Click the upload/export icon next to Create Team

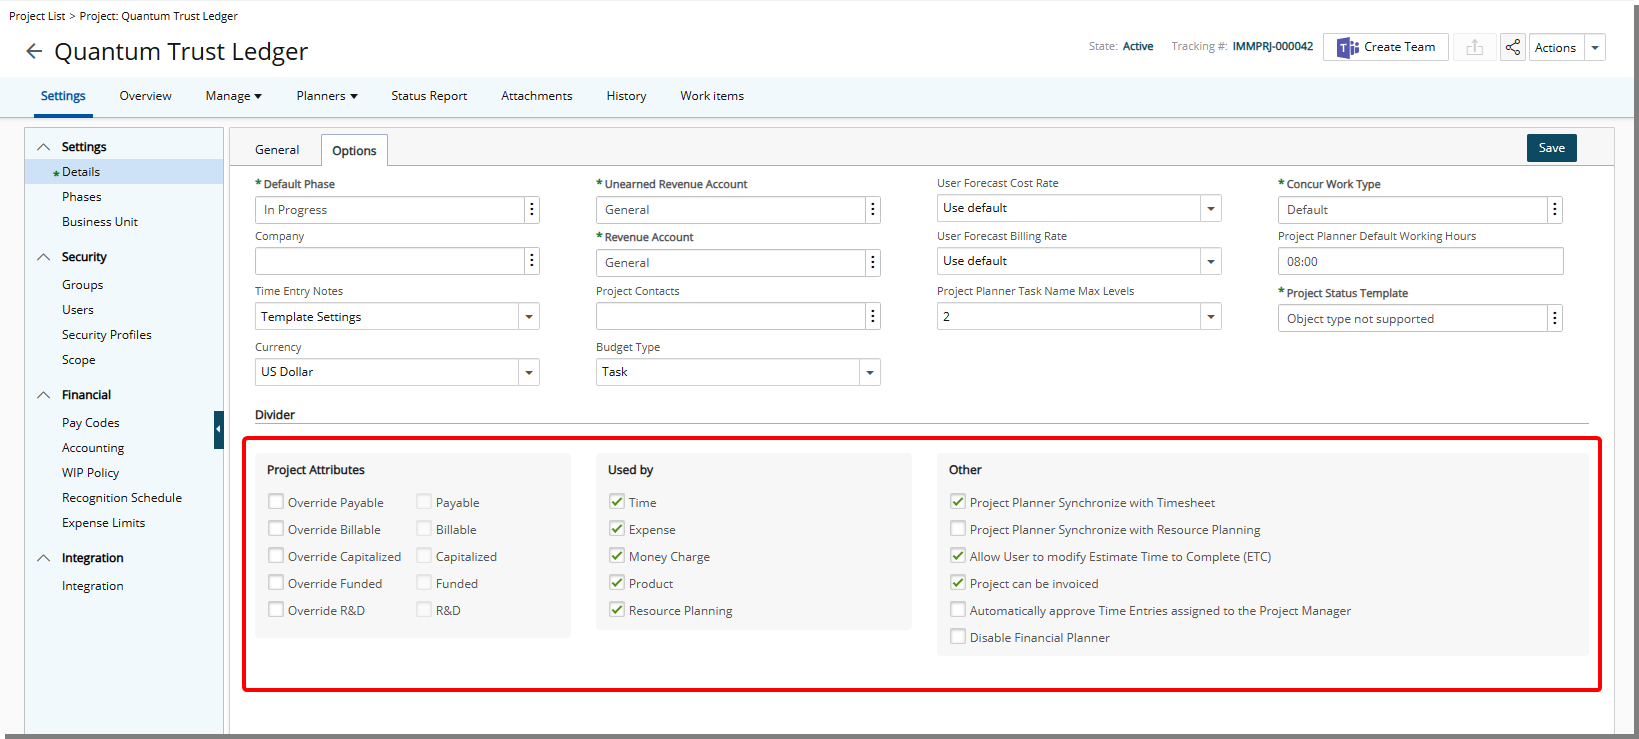pos(1474,47)
